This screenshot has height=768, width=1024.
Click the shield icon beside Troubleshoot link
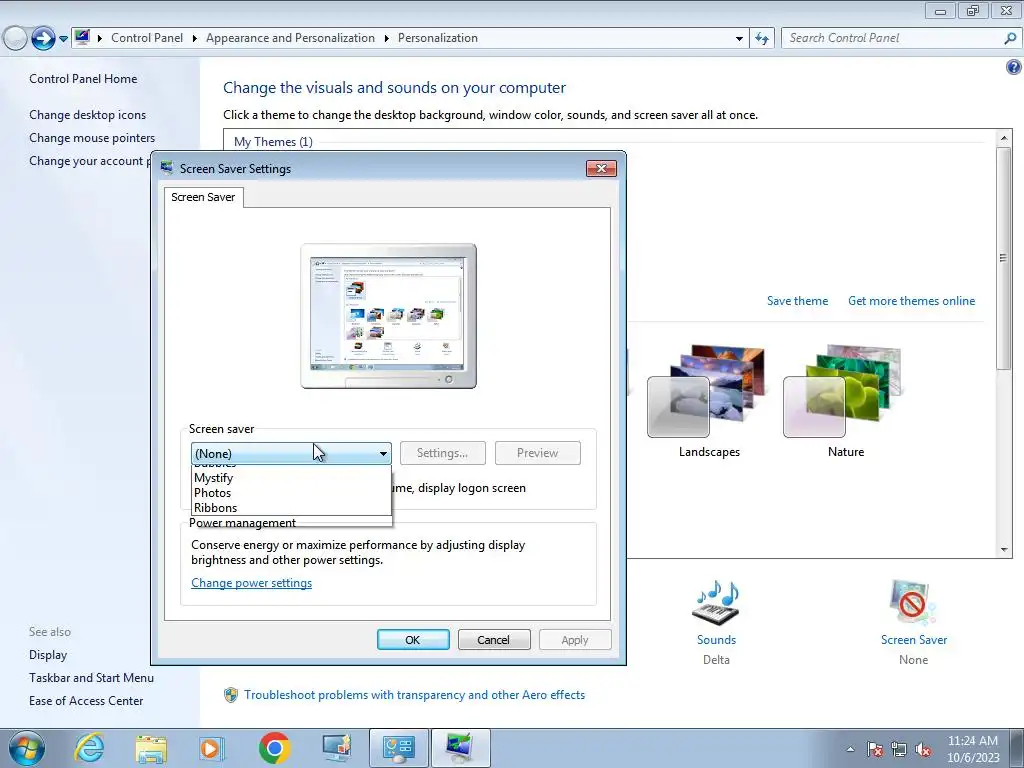tap(231, 695)
